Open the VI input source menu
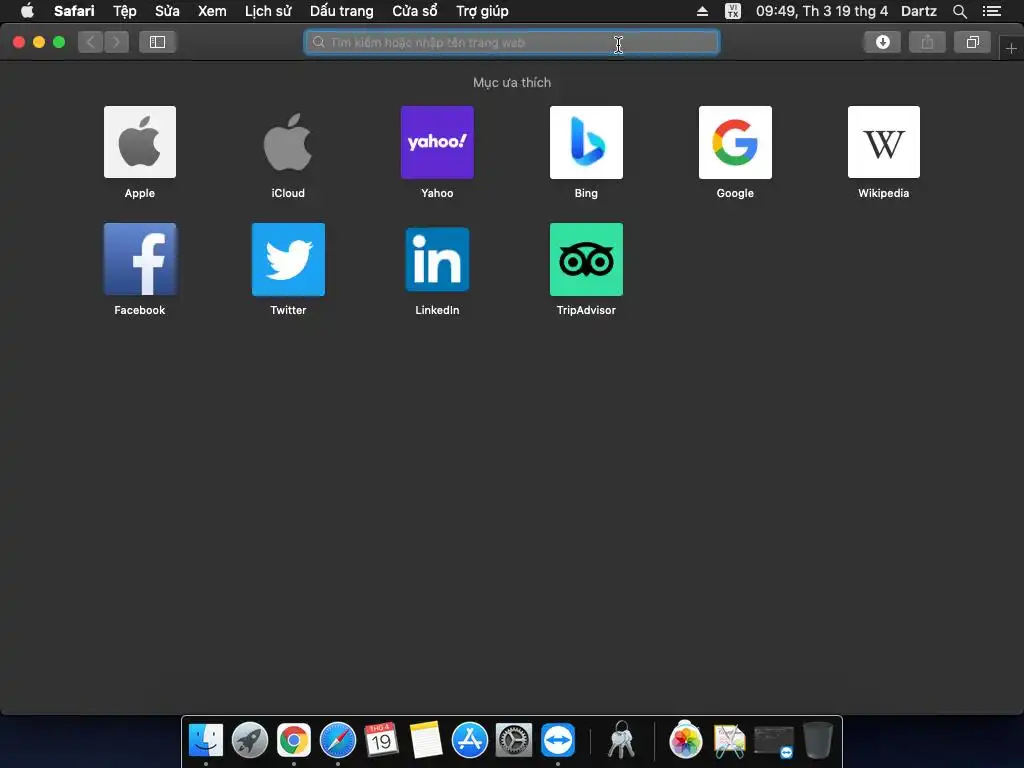 pyautogui.click(x=733, y=11)
